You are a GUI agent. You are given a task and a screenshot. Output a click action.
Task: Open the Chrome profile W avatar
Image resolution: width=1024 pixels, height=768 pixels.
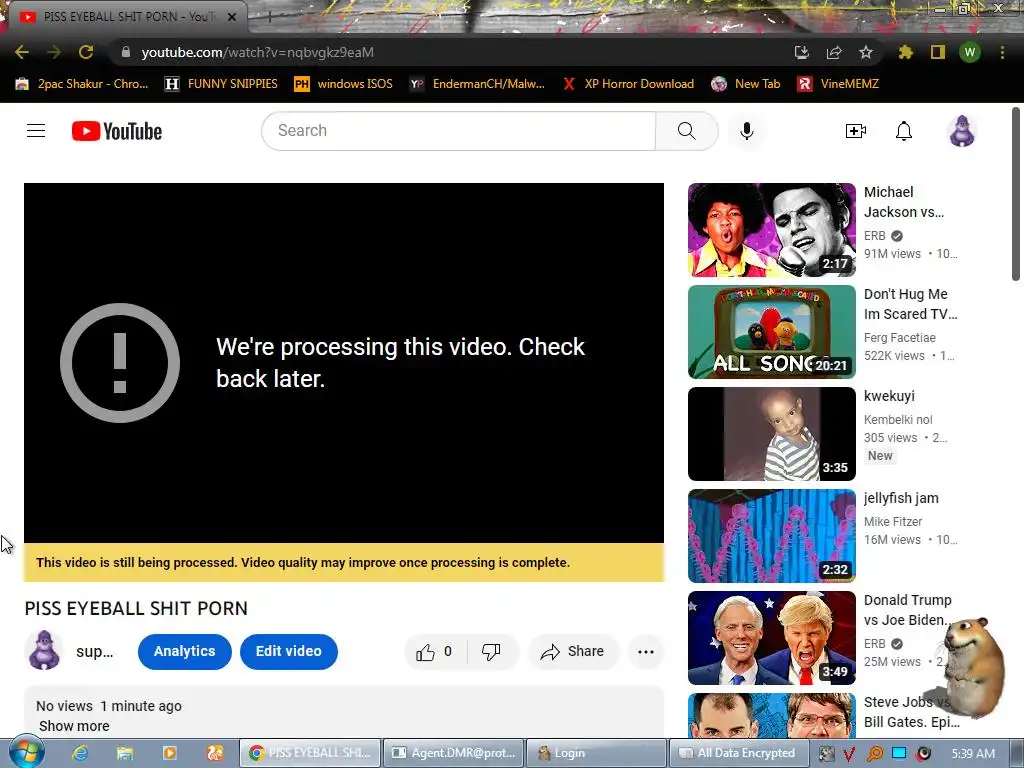[970, 52]
